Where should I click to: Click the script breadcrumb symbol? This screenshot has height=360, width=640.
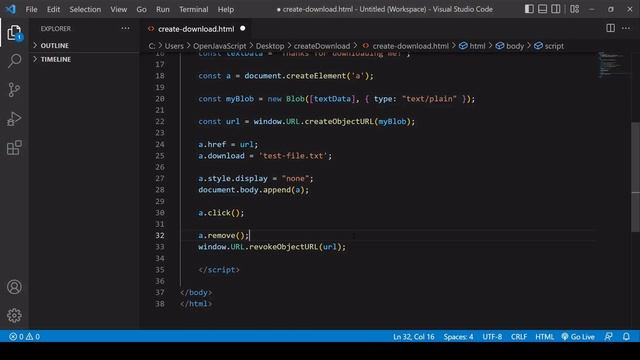pyautogui.click(x=549, y=46)
